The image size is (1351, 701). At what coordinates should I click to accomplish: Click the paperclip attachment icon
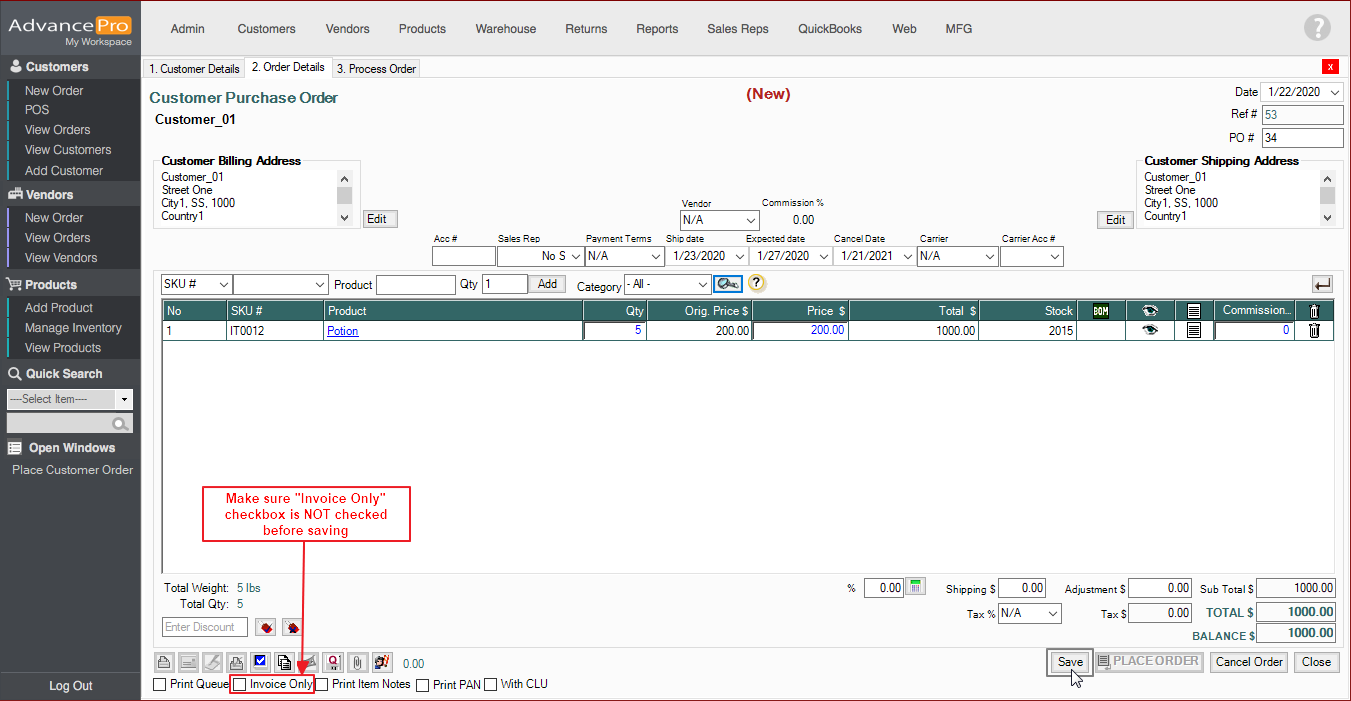pyautogui.click(x=356, y=662)
